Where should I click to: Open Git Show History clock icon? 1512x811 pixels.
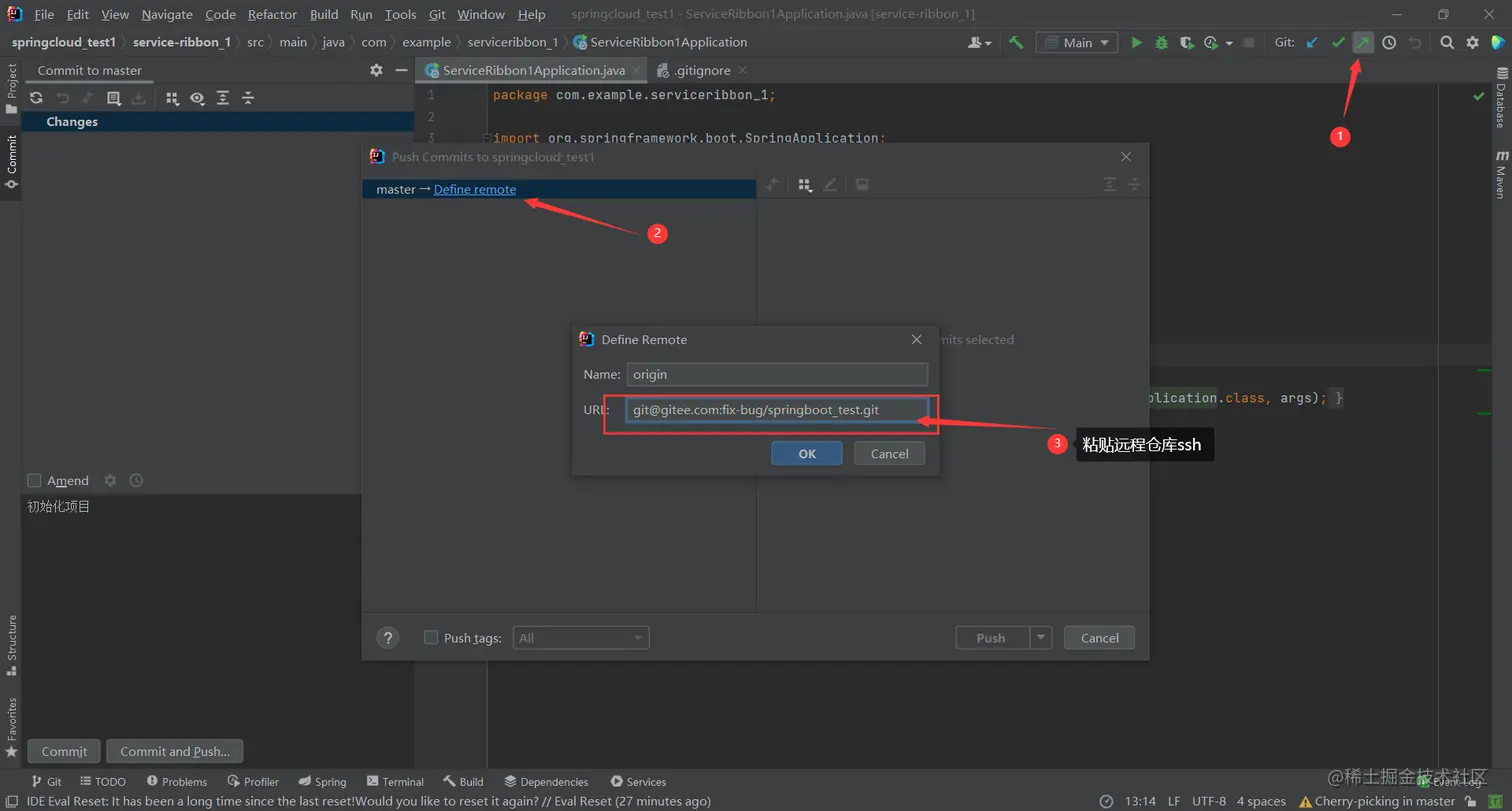(x=1389, y=43)
